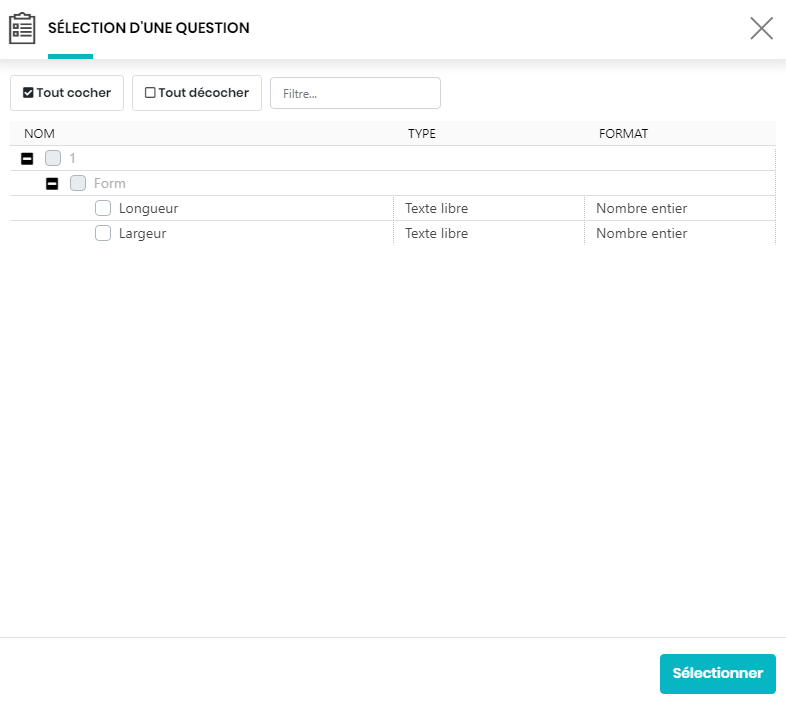Click the clipboard form icon in header
This screenshot has height=704, width=786.
coord(22,28)
